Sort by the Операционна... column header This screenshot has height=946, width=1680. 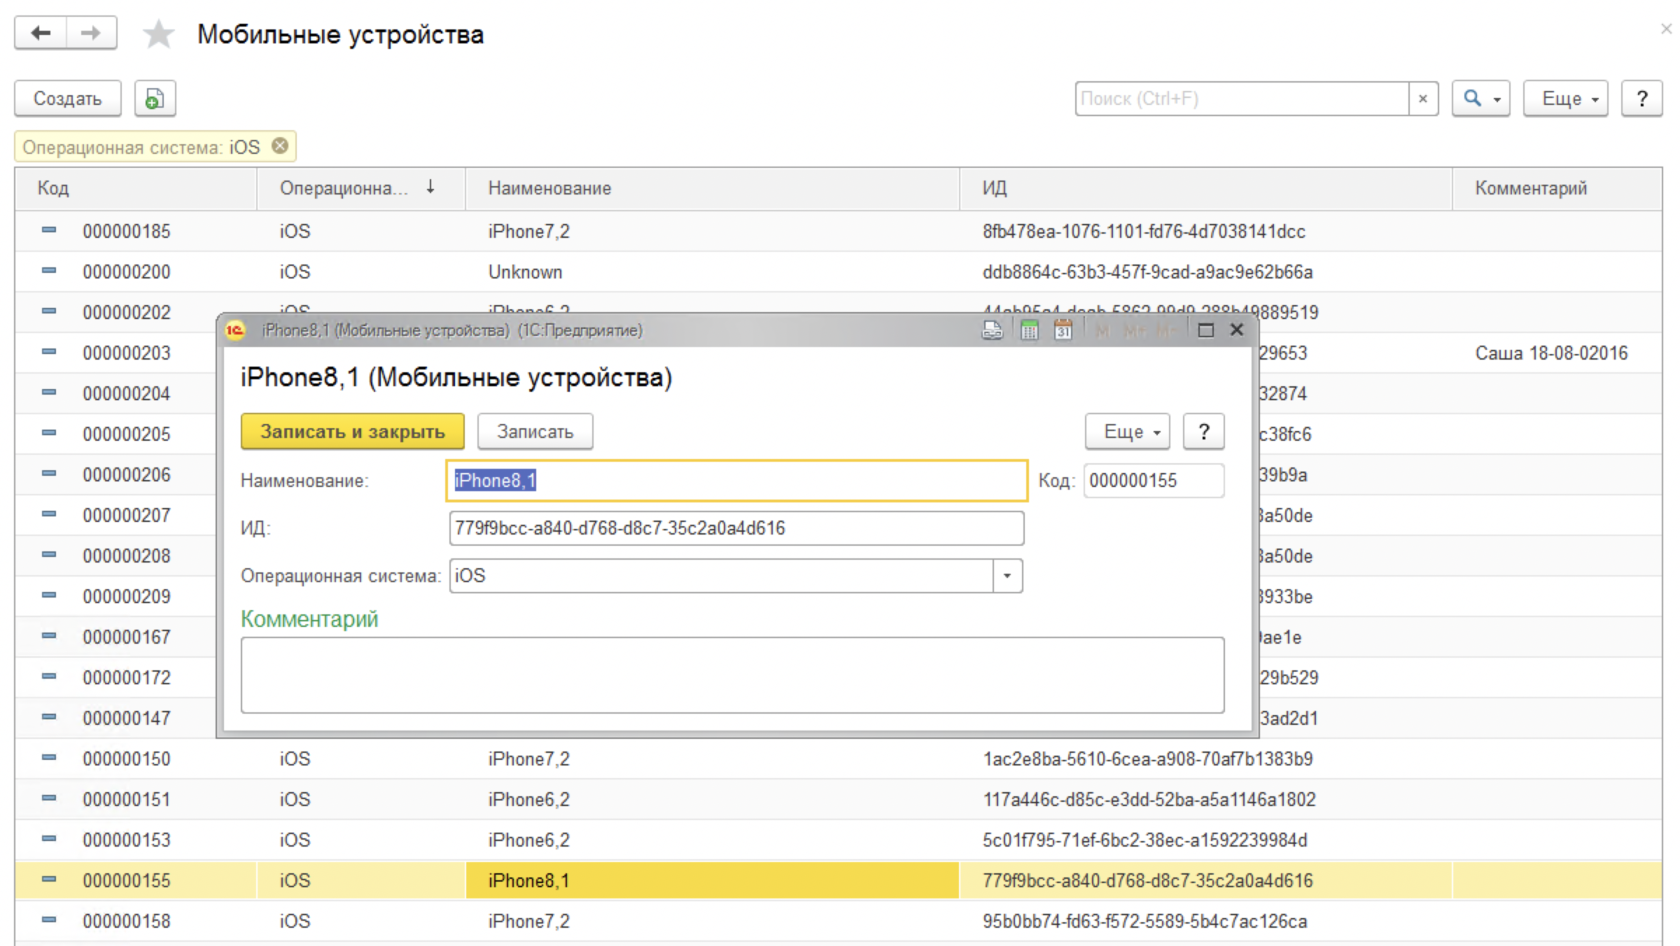(x=360, y=188)
